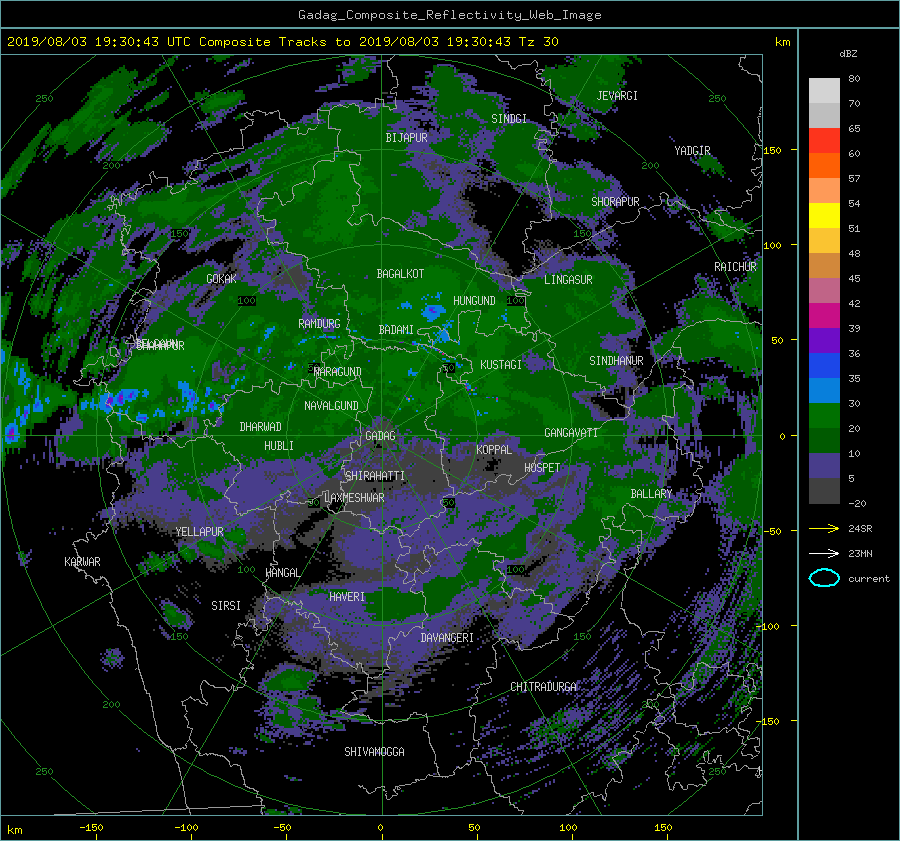Click the SINDHANUR city label

click(x=616, y=361)
